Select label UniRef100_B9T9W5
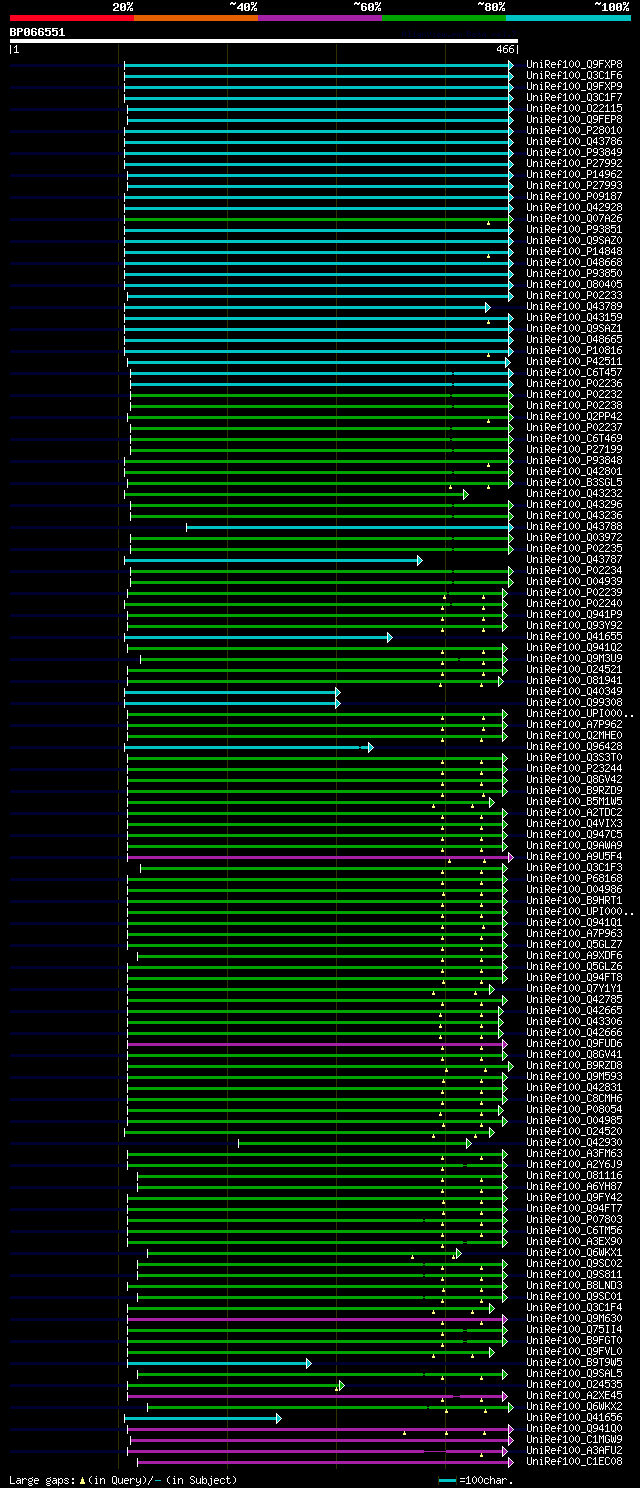Image resolution: width=640 pixels, height=1488 pixels. pos(574,1362)
